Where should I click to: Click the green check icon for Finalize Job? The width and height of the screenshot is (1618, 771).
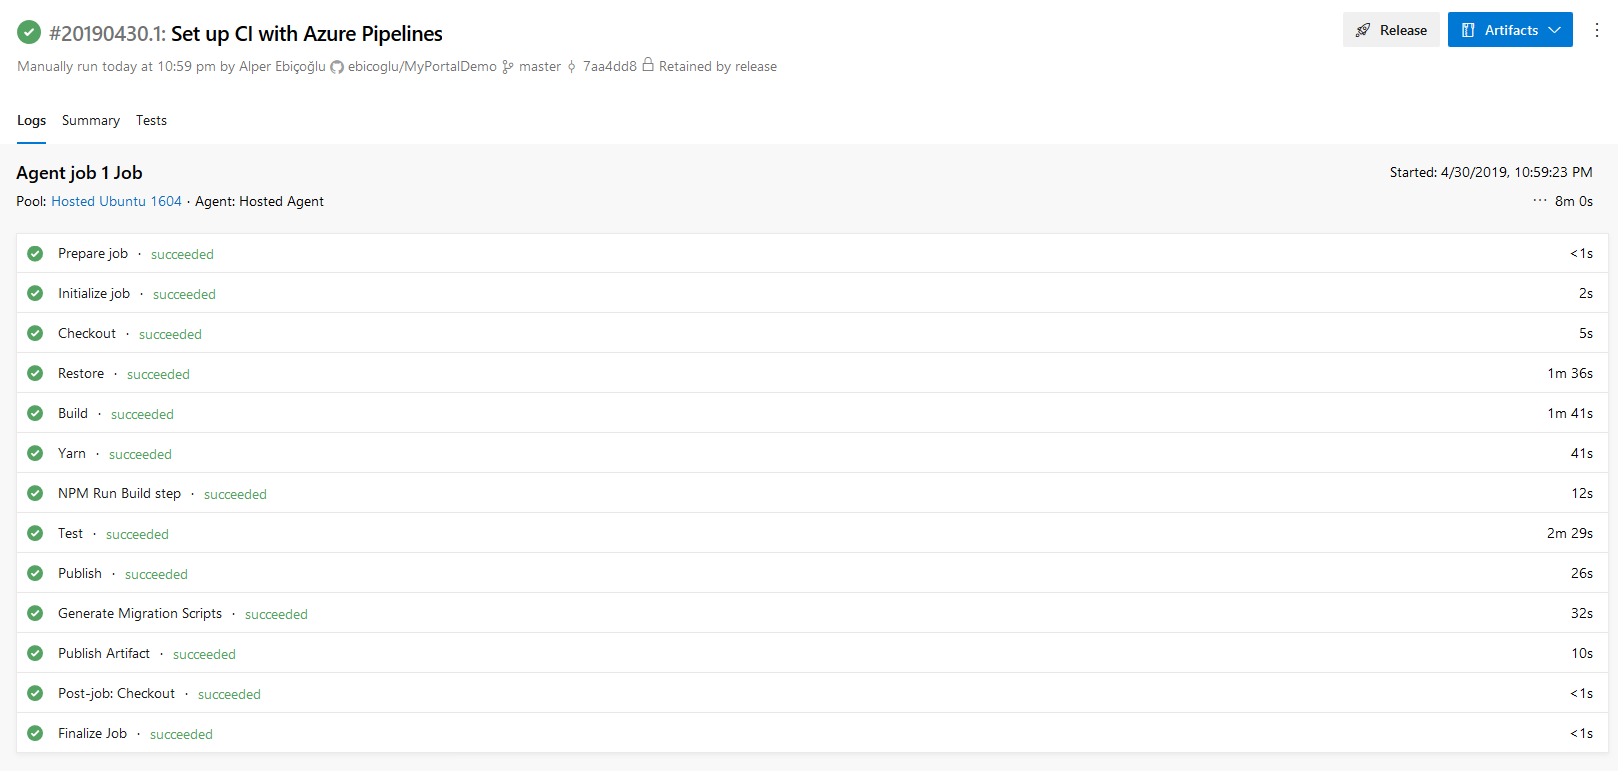pos(35,733)
